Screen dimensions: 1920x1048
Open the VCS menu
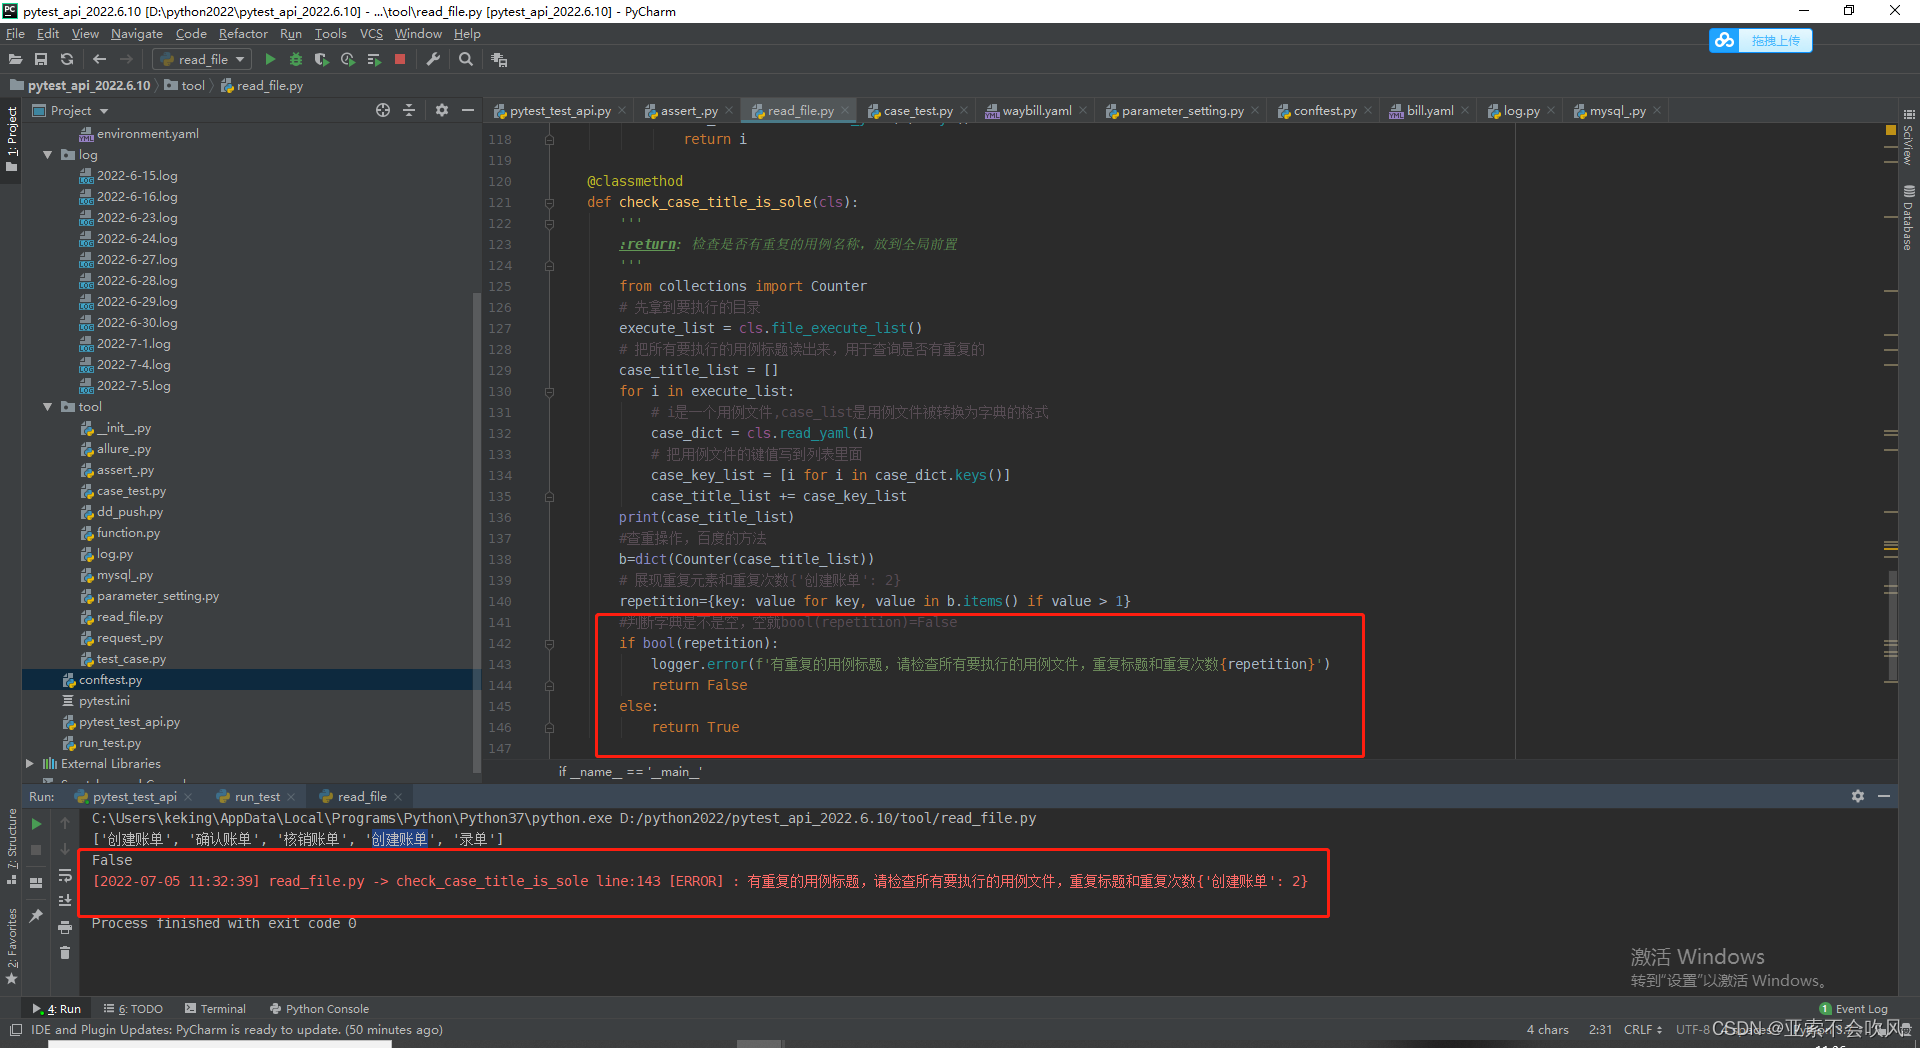371,34
